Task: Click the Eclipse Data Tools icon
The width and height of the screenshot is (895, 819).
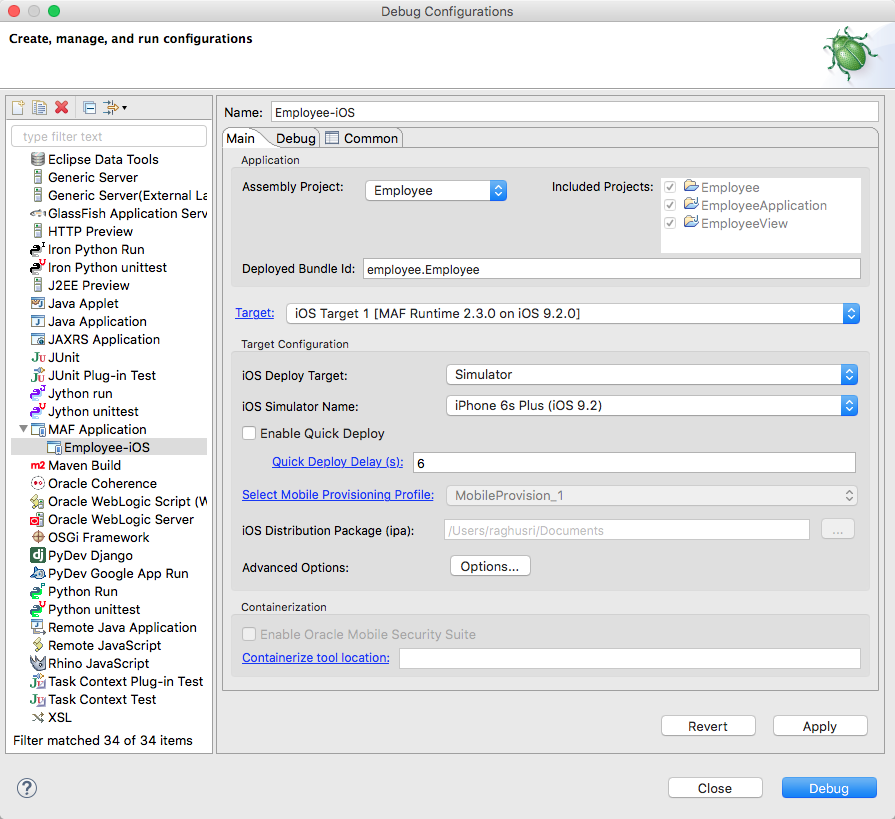Action: click(38, 159)
